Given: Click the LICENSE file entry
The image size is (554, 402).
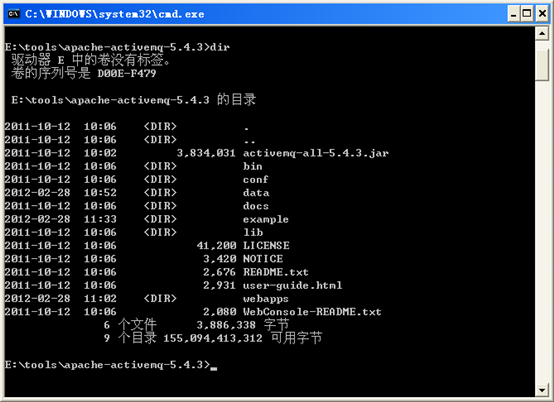Looking at the screenshot, I should click(x=266, y=246).
